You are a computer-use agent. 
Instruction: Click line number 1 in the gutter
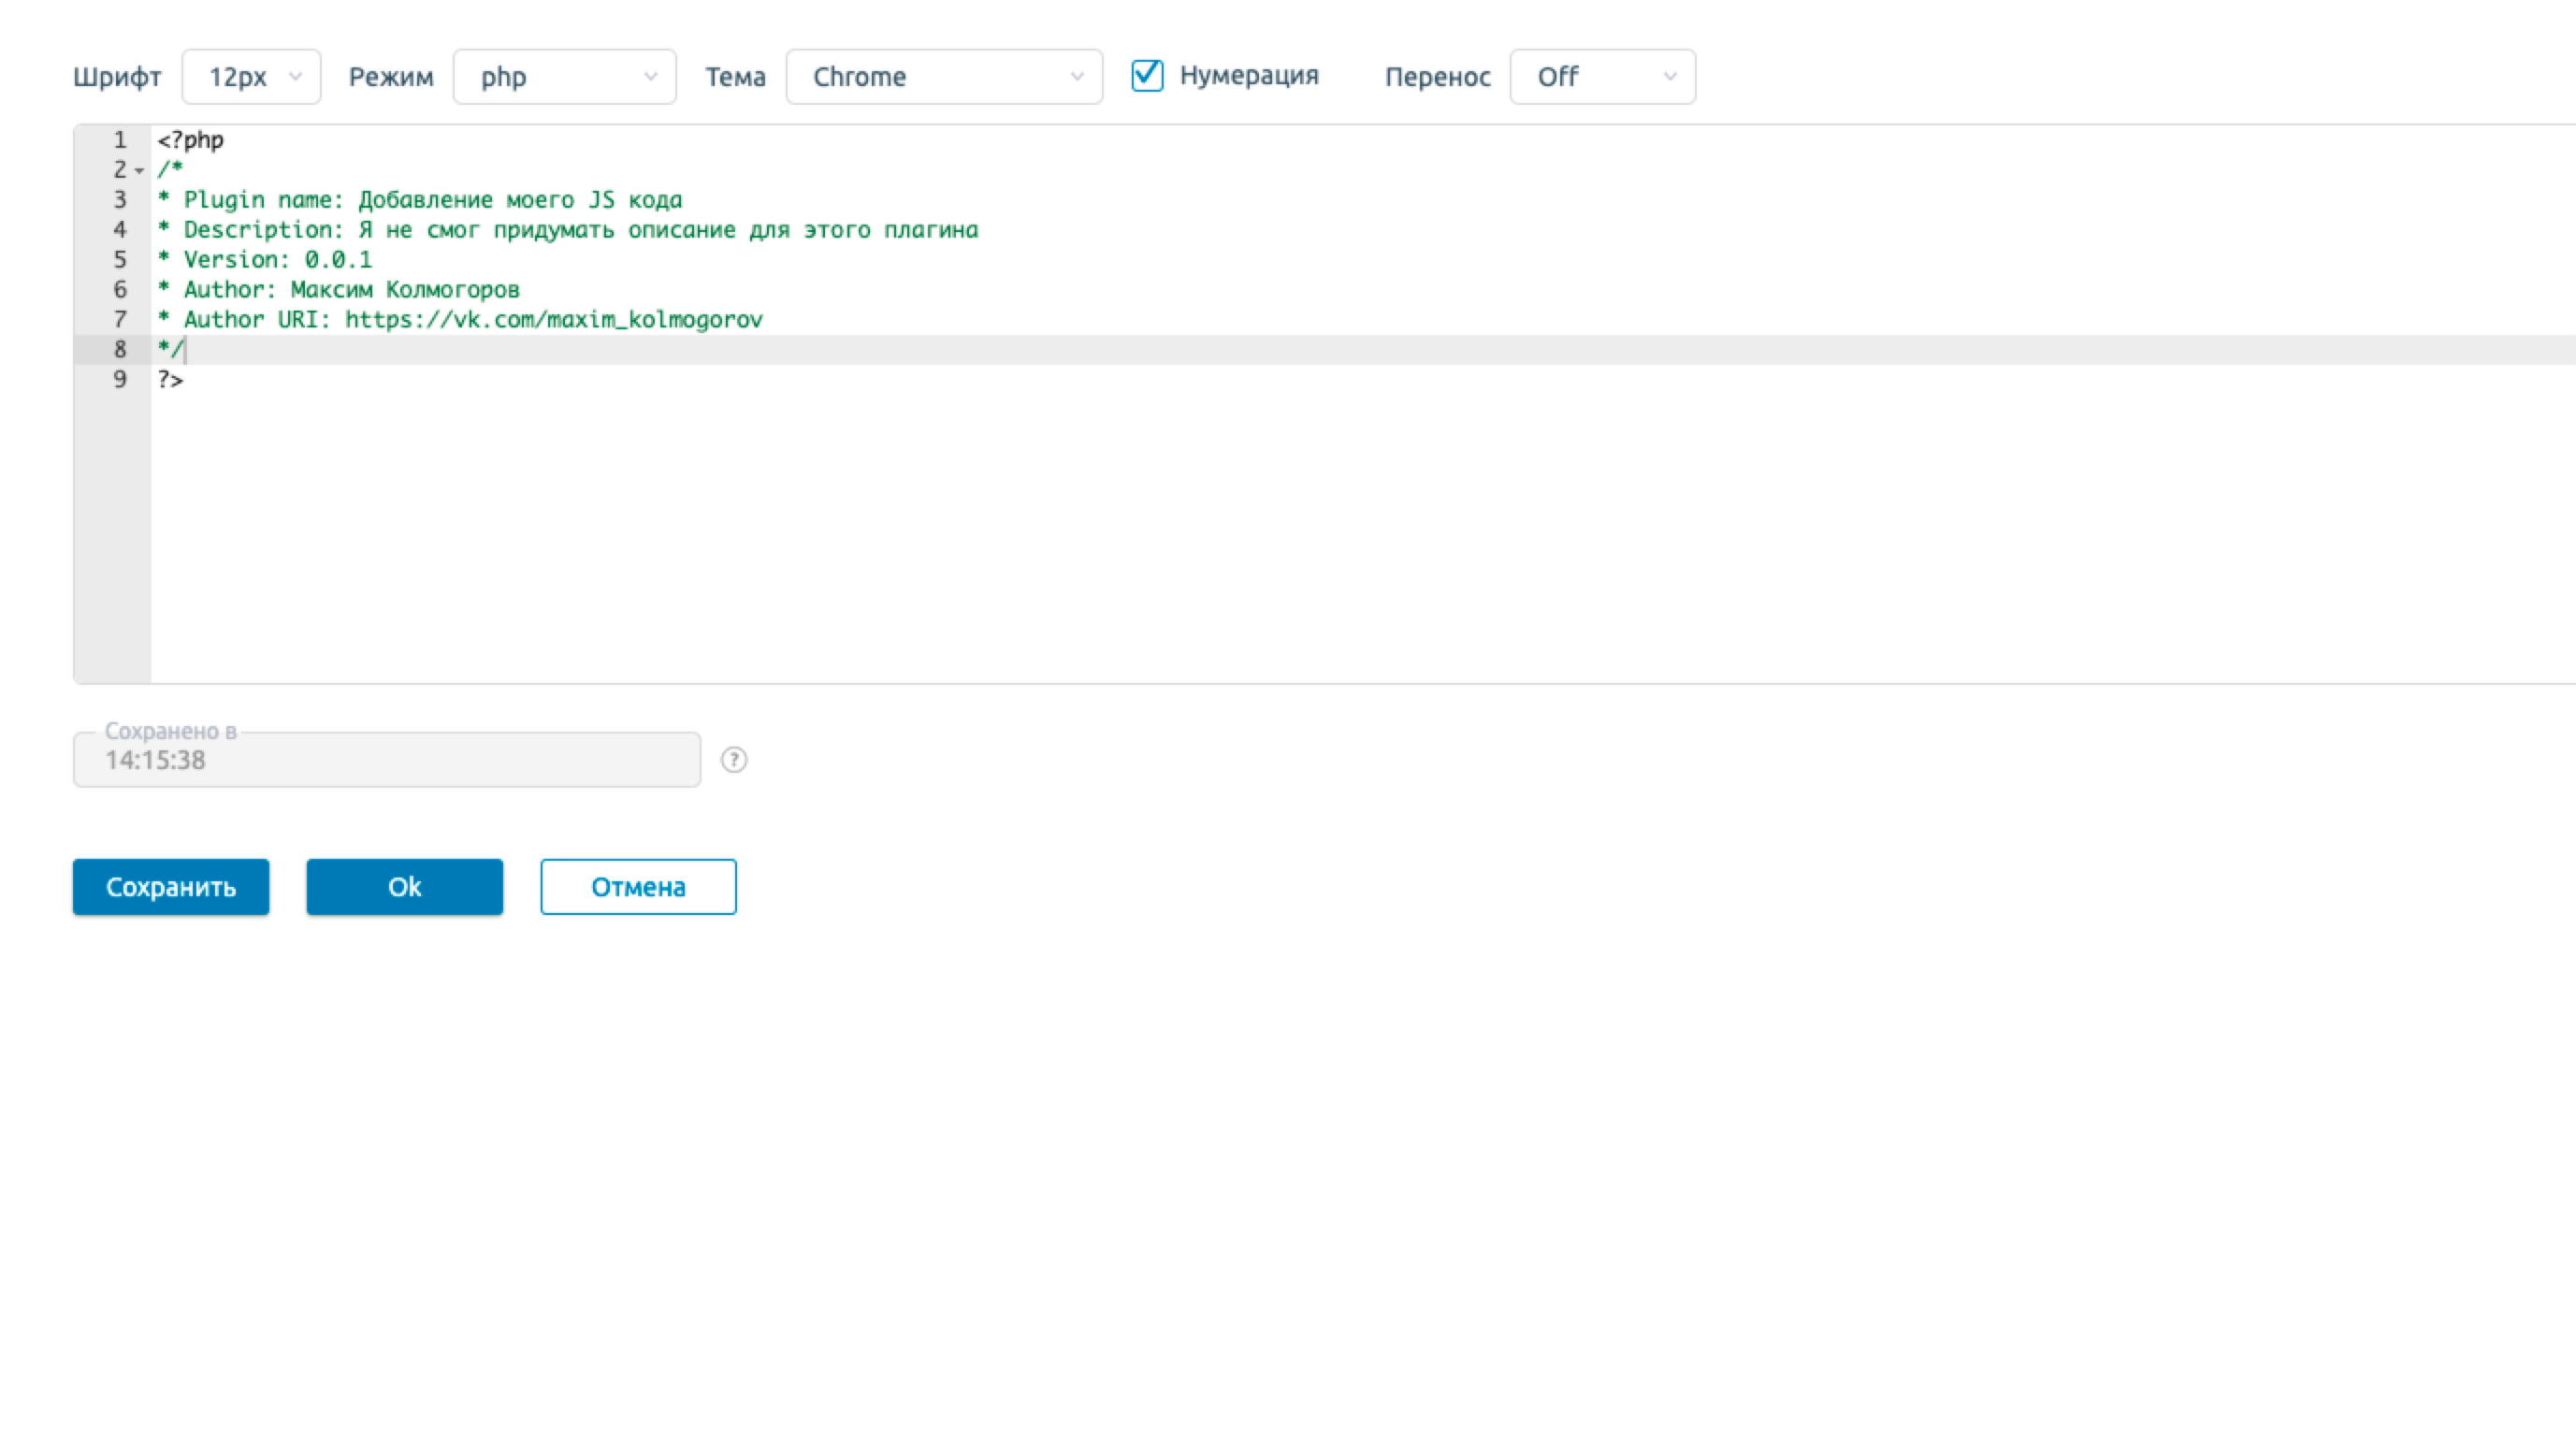(120, 140)
